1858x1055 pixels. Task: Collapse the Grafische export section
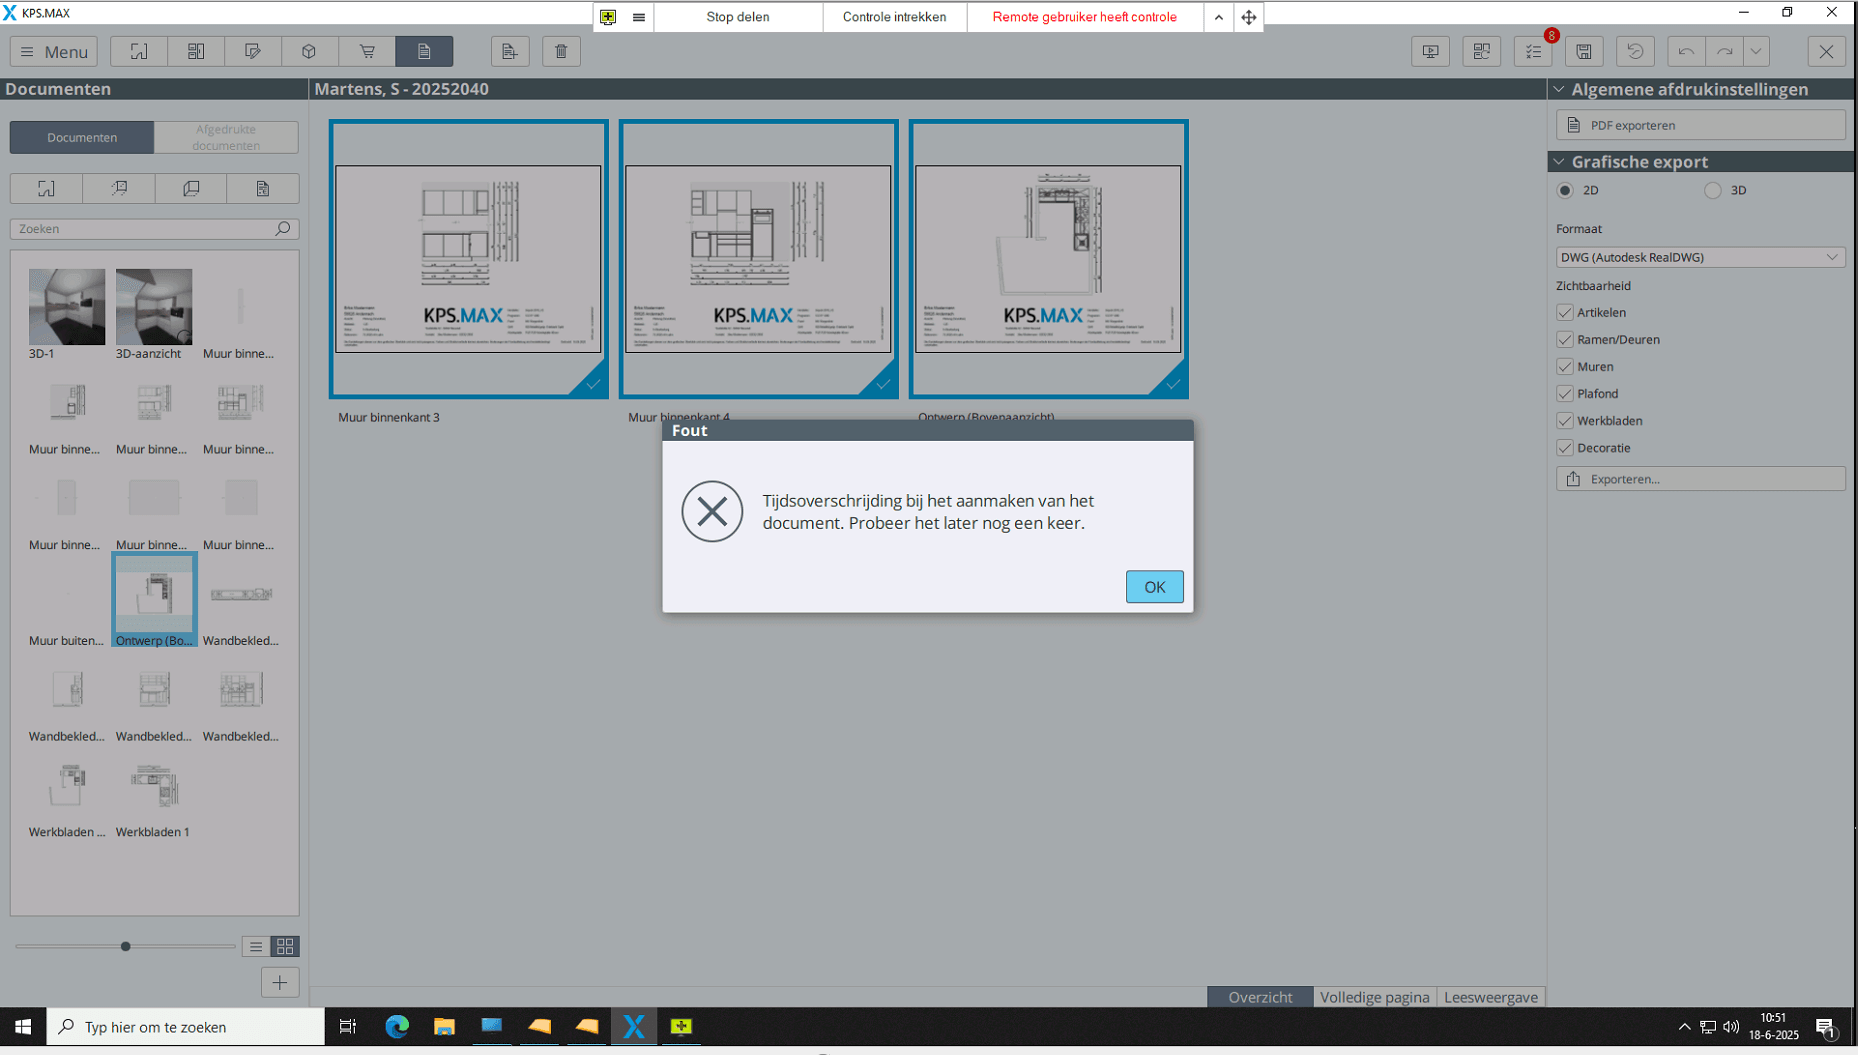(x=1559, y=162)
